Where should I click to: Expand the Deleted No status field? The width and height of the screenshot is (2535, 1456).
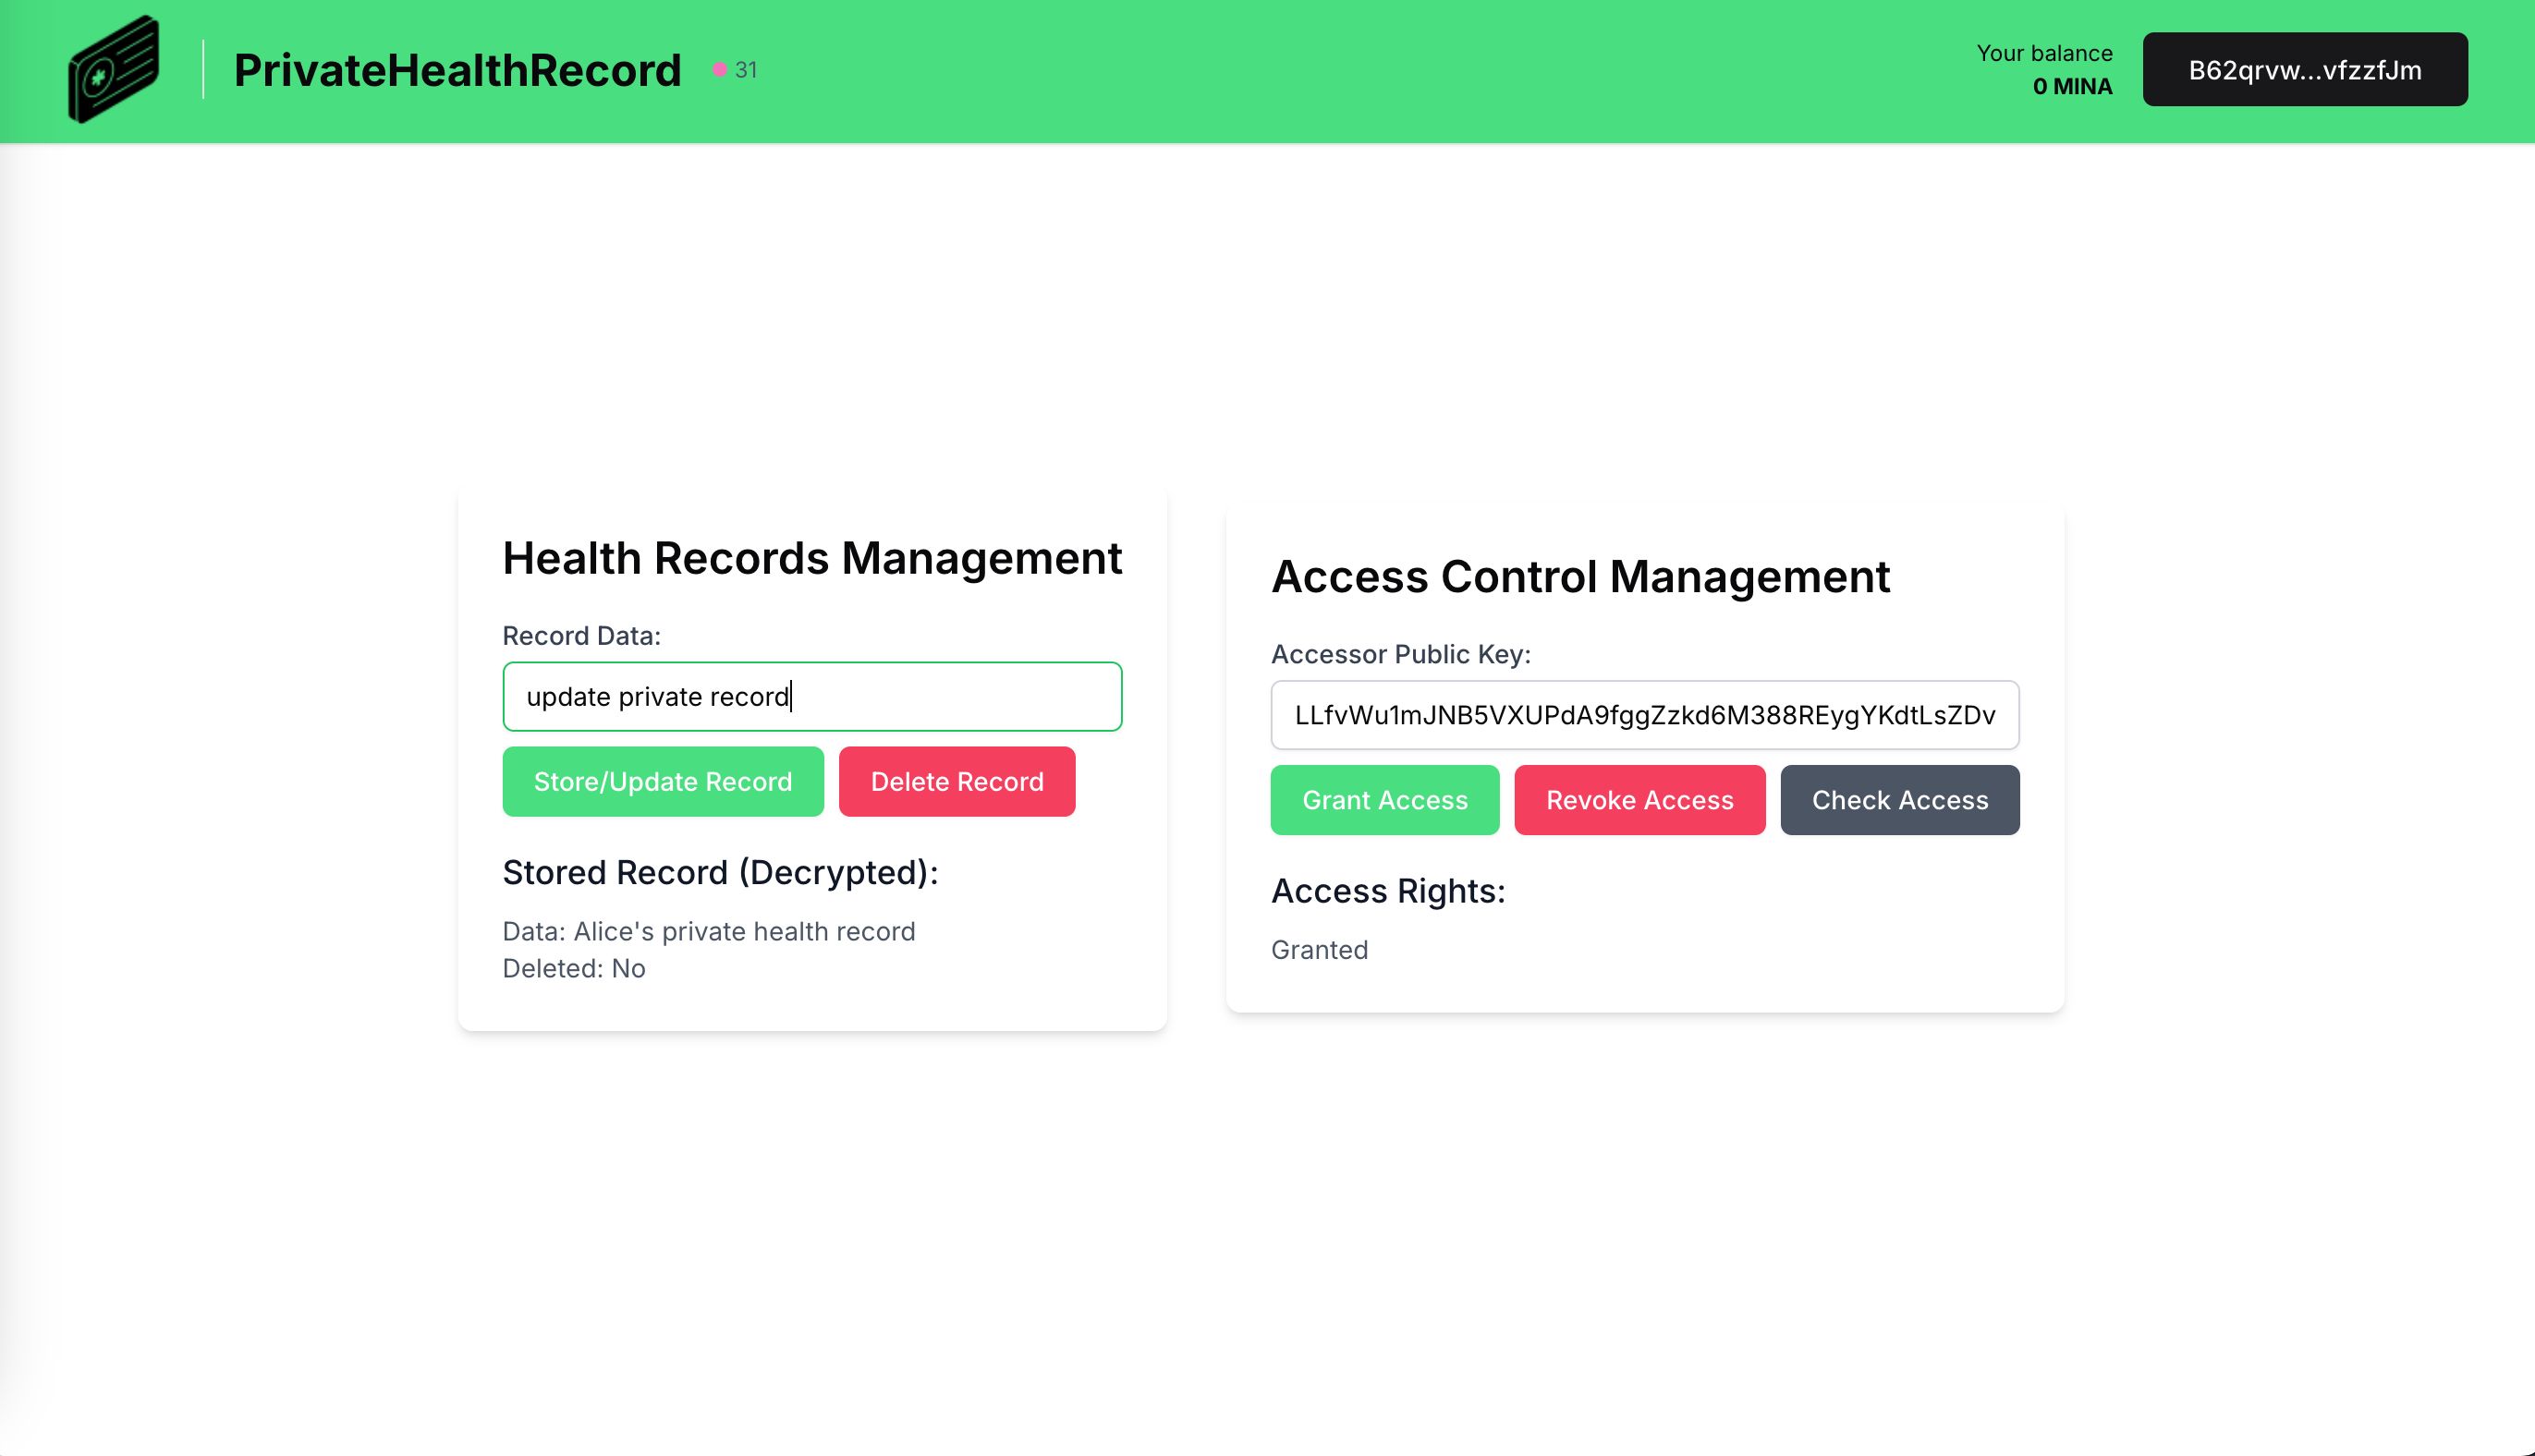(x=573, y=969)
